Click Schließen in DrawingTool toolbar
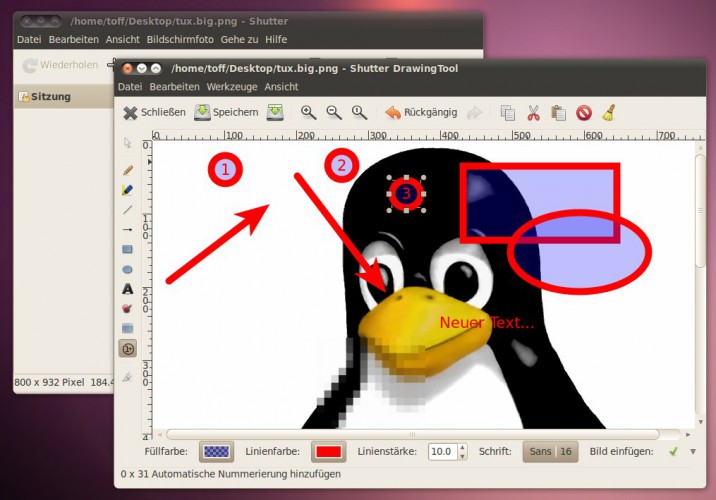The height and width of the screenshot is (500, 716). click(x=154, y=112)
